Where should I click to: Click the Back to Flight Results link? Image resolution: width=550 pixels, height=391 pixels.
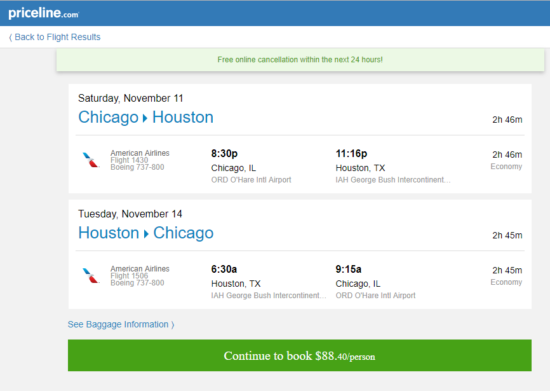point(55,37)
